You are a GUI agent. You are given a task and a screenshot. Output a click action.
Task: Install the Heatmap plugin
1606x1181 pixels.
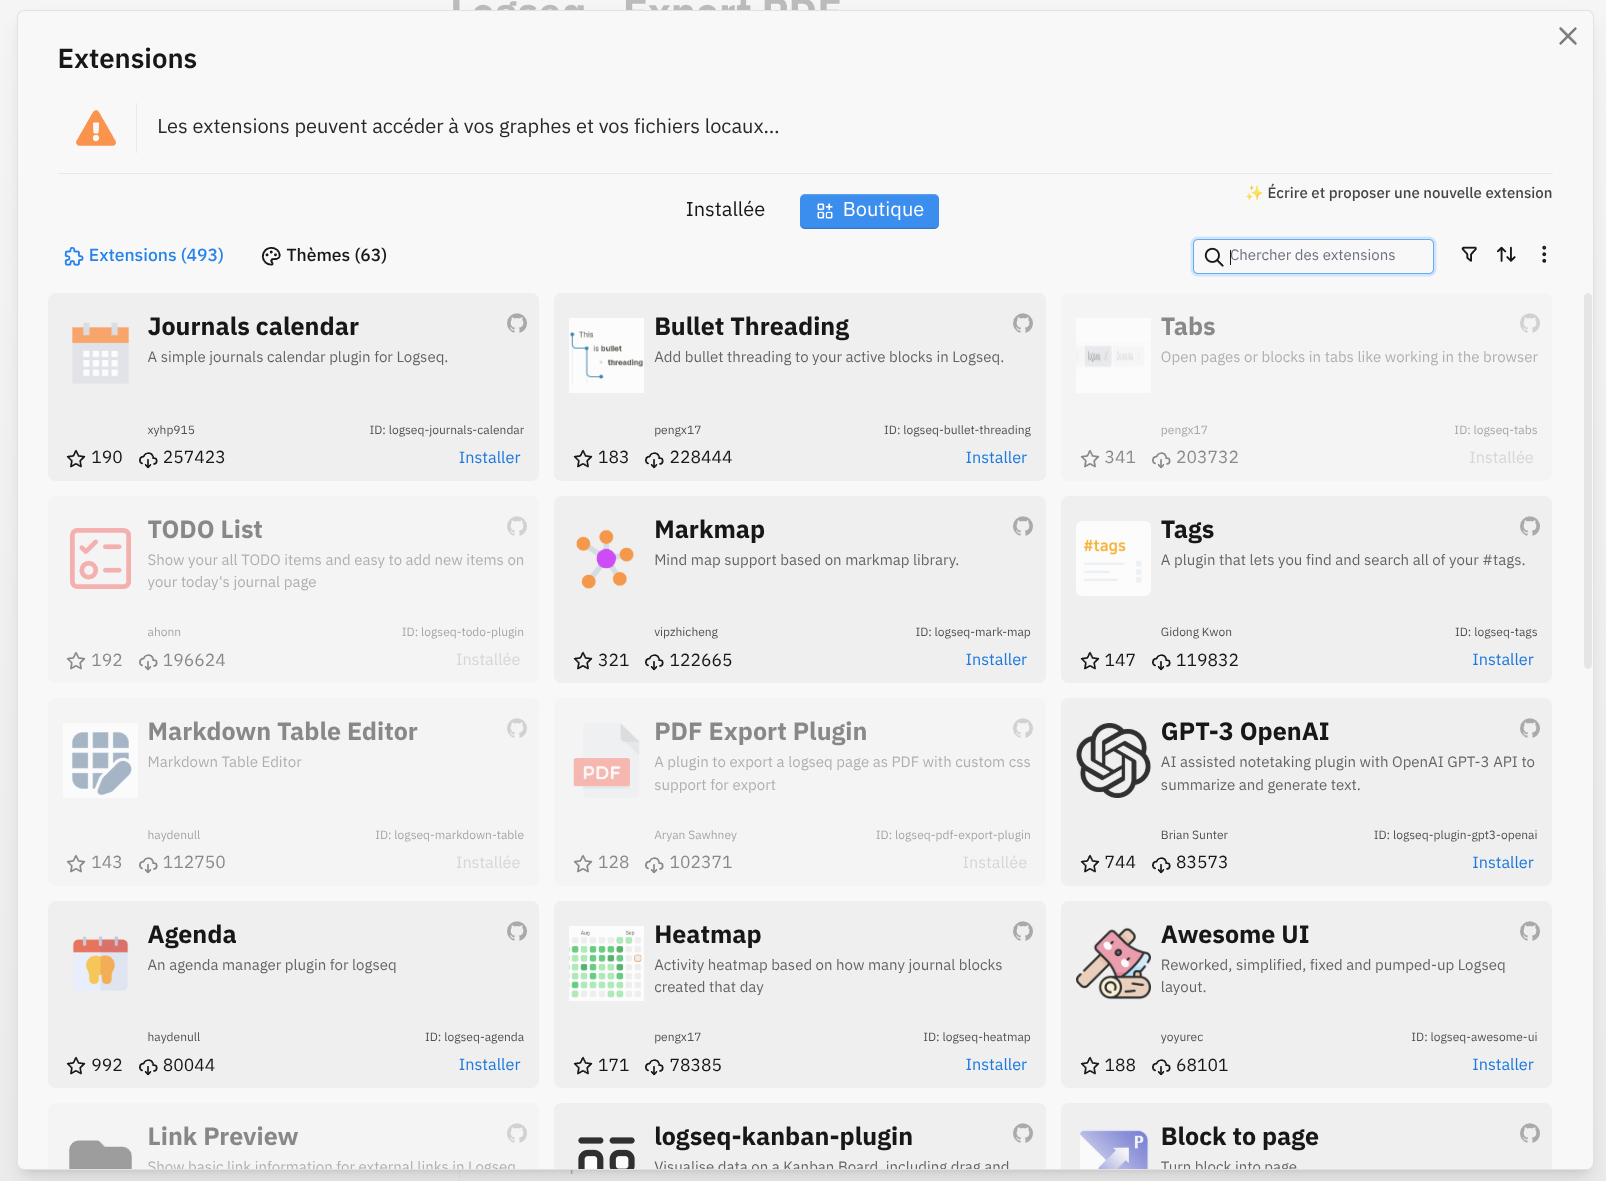pyautogui.click(x=996, y=1065)
